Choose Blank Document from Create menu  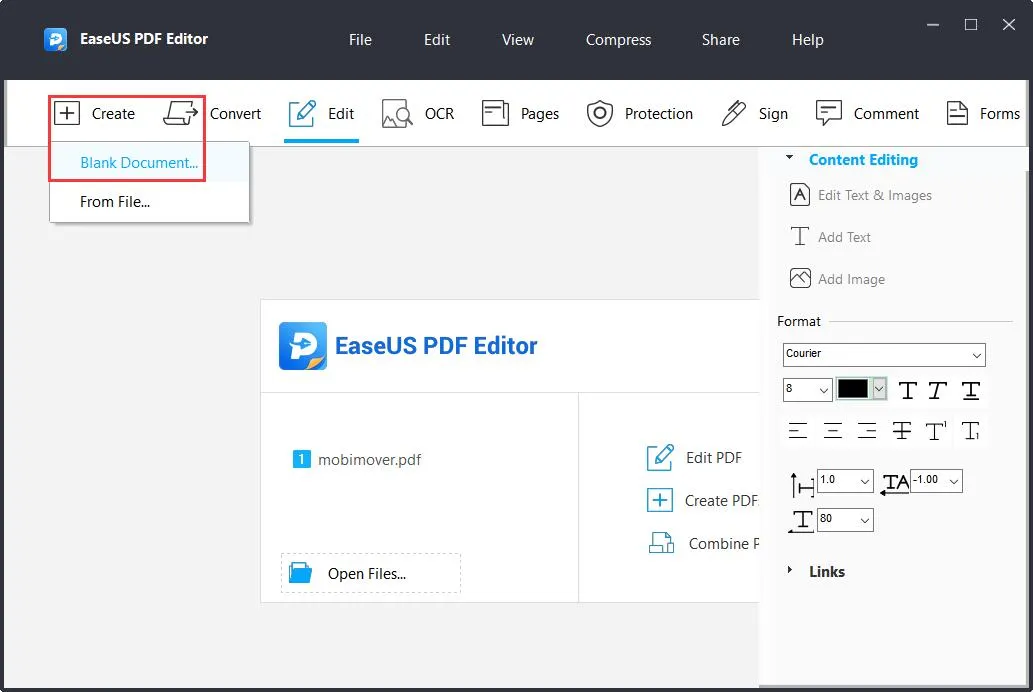(139, 162)
